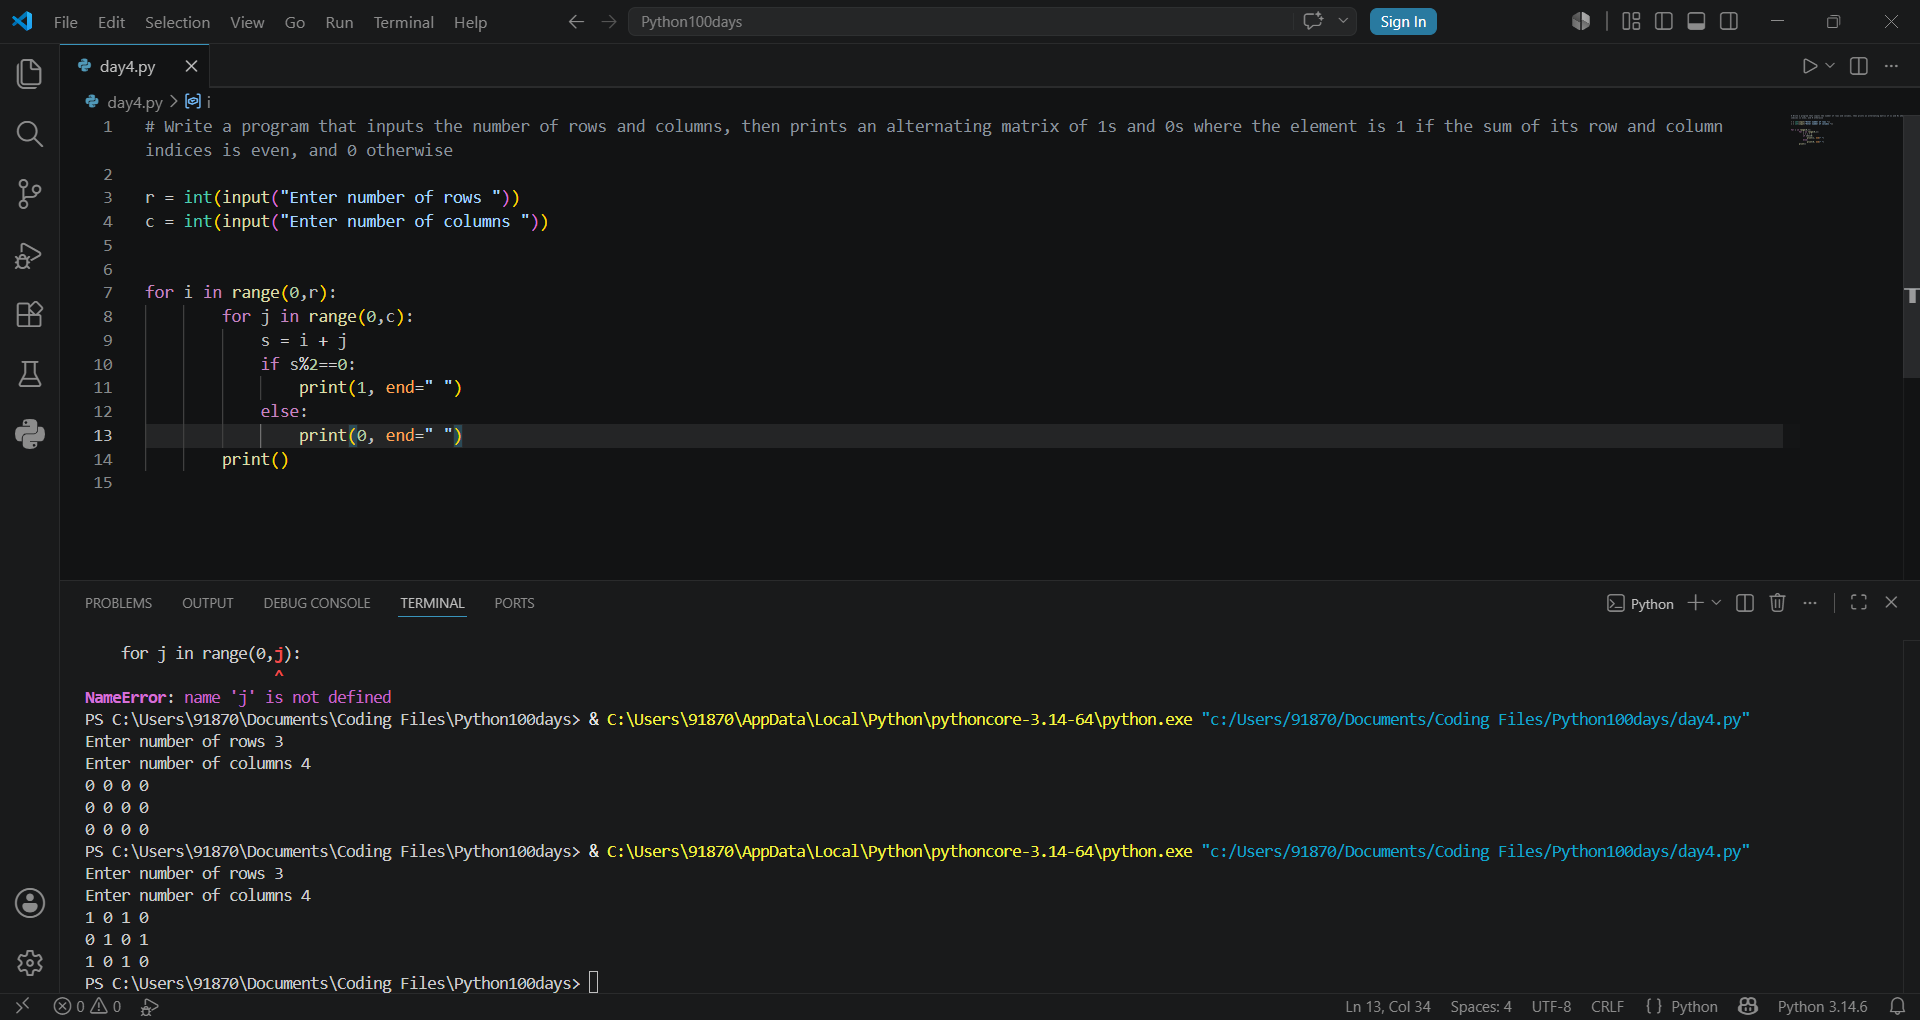
Task: Click Spaces: 4 indentation setting
Action: coord(1480,1006)
